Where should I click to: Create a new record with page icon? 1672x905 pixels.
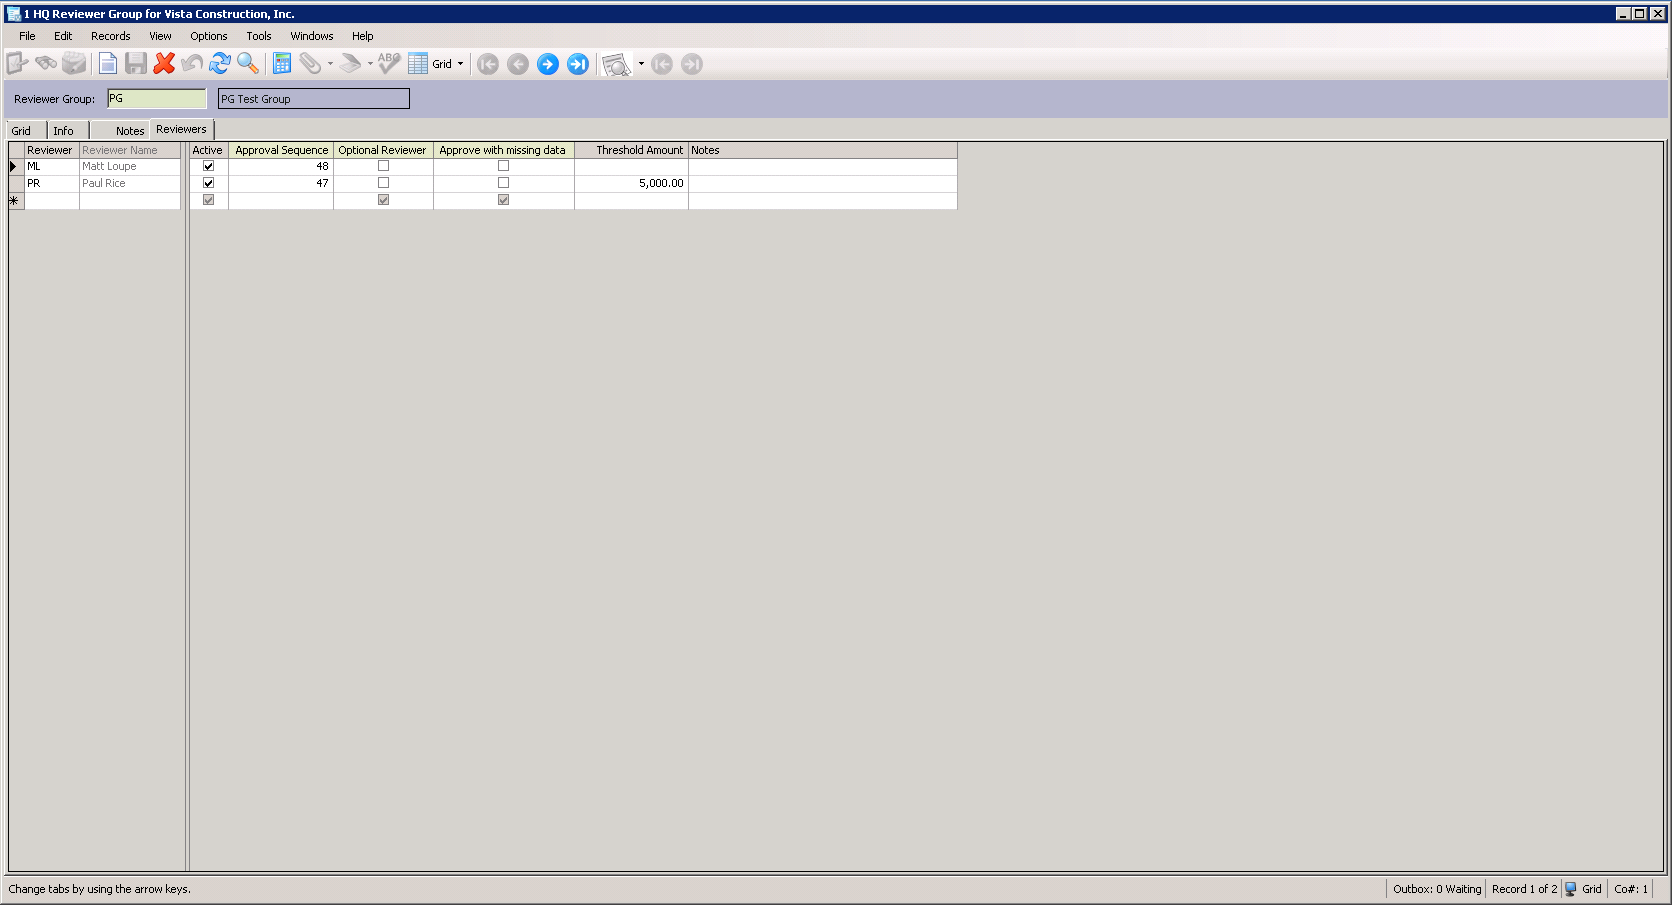pyautogui.click(x=108, y=64)
